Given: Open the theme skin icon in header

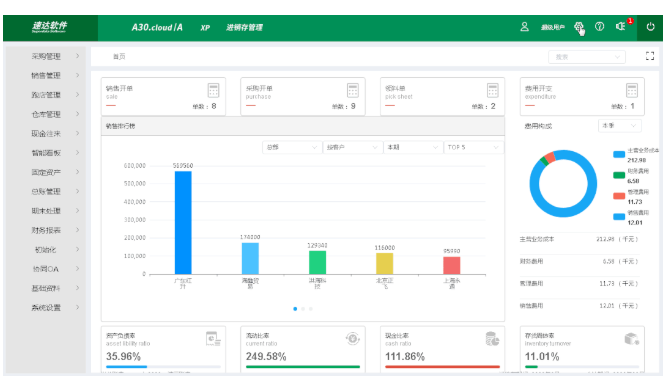Looking at the screenshot, I should (578, 27).
